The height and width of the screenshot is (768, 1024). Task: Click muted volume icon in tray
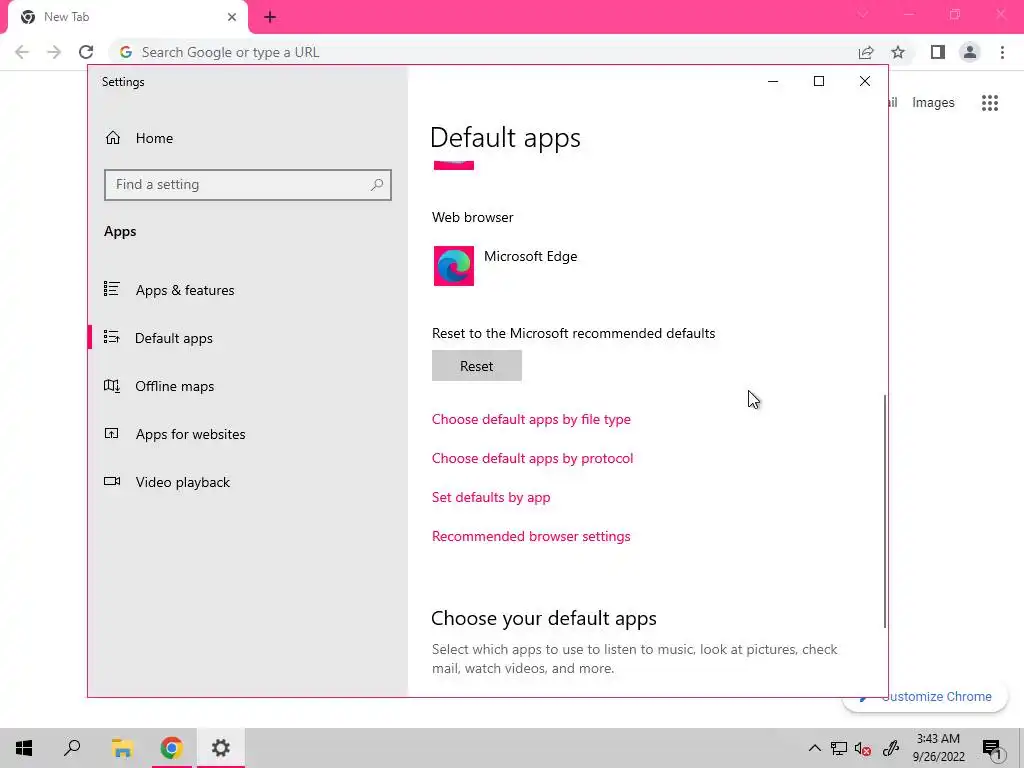[x=863, y=748]
